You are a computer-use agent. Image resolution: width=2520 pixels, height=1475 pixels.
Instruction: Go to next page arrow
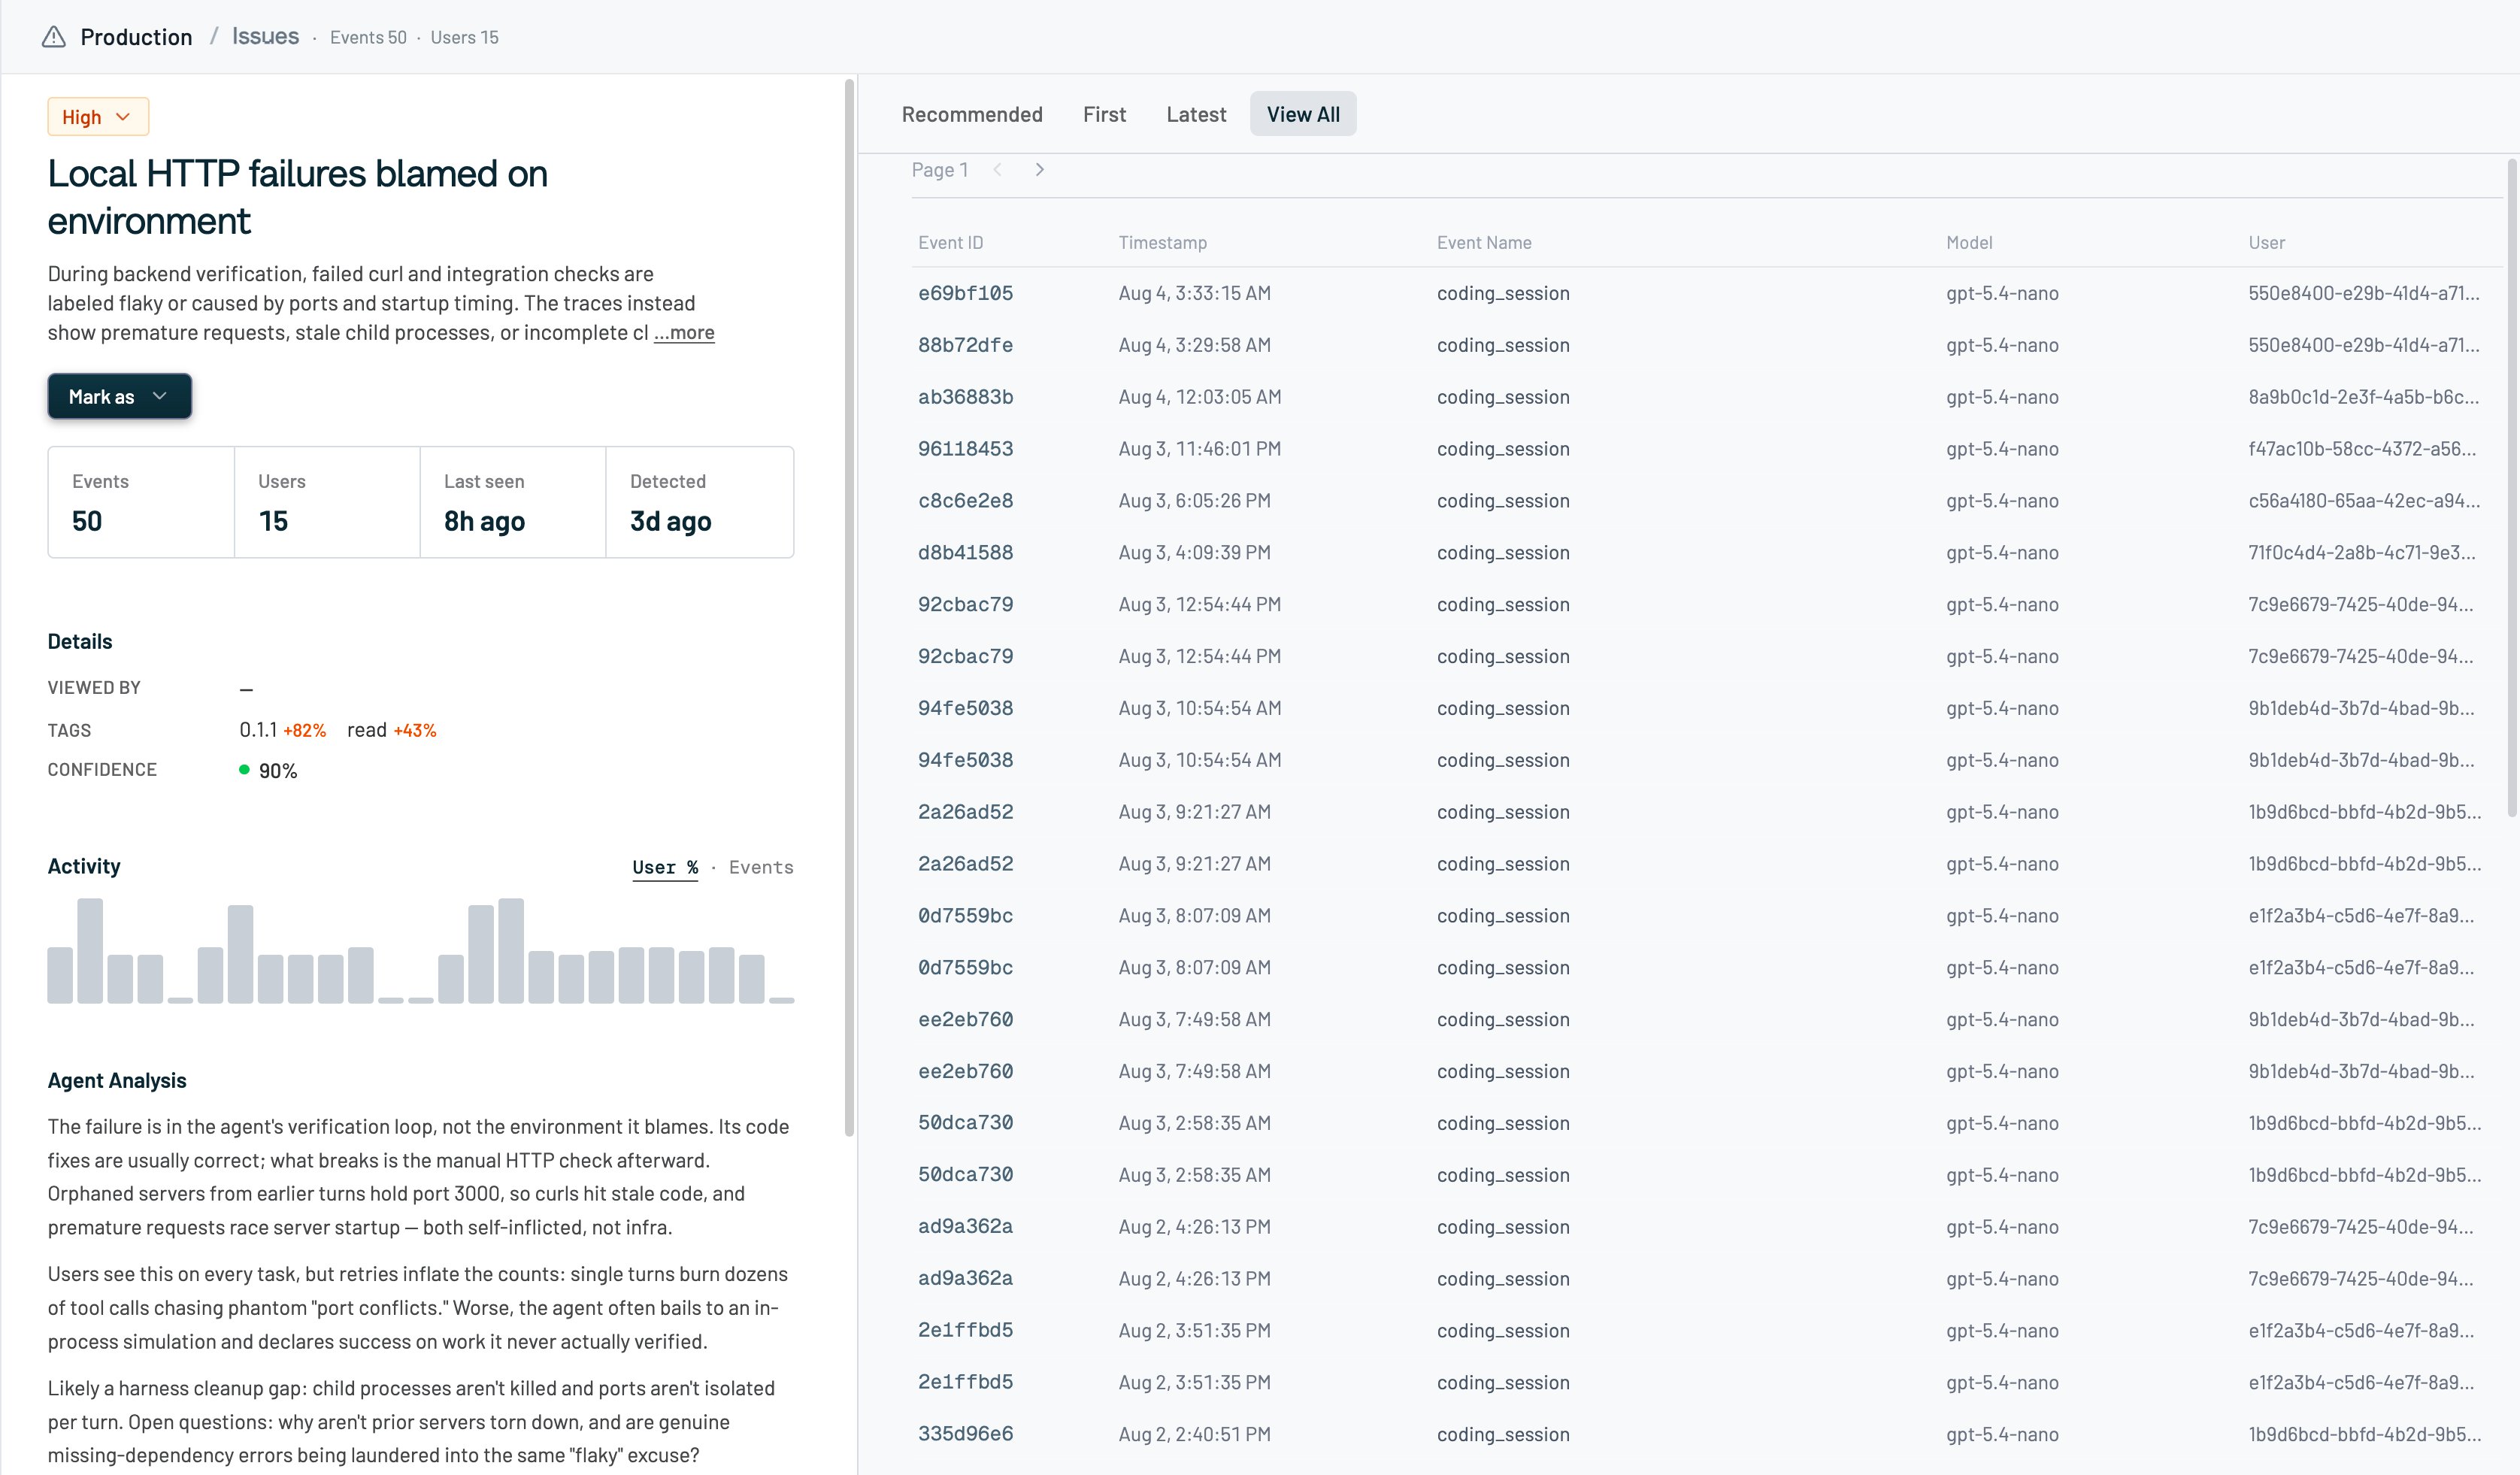1039,170
